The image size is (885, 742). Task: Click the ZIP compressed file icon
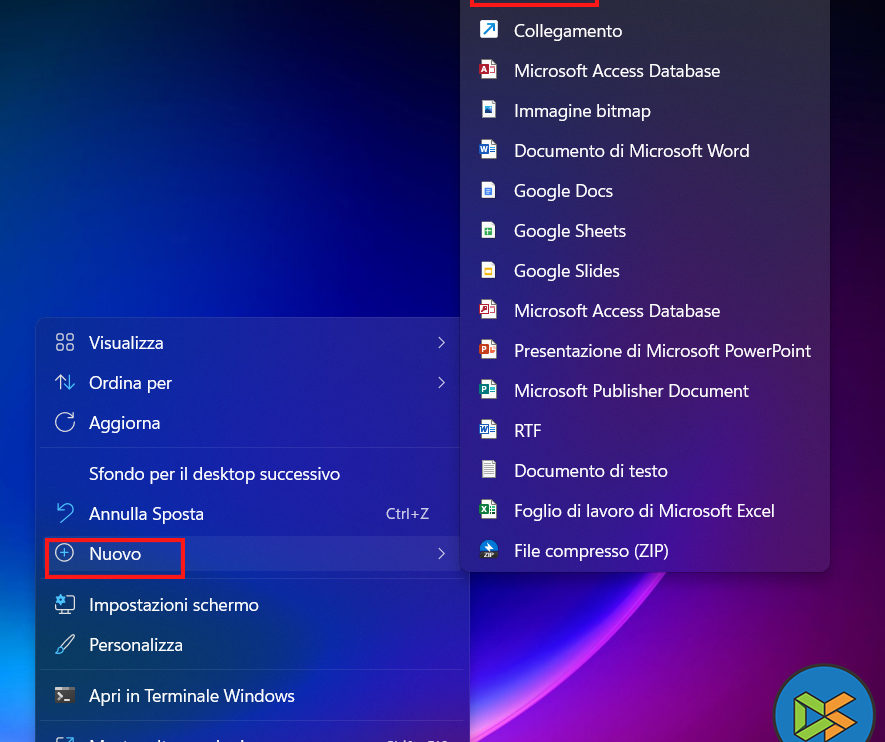(x=488, y=550)
